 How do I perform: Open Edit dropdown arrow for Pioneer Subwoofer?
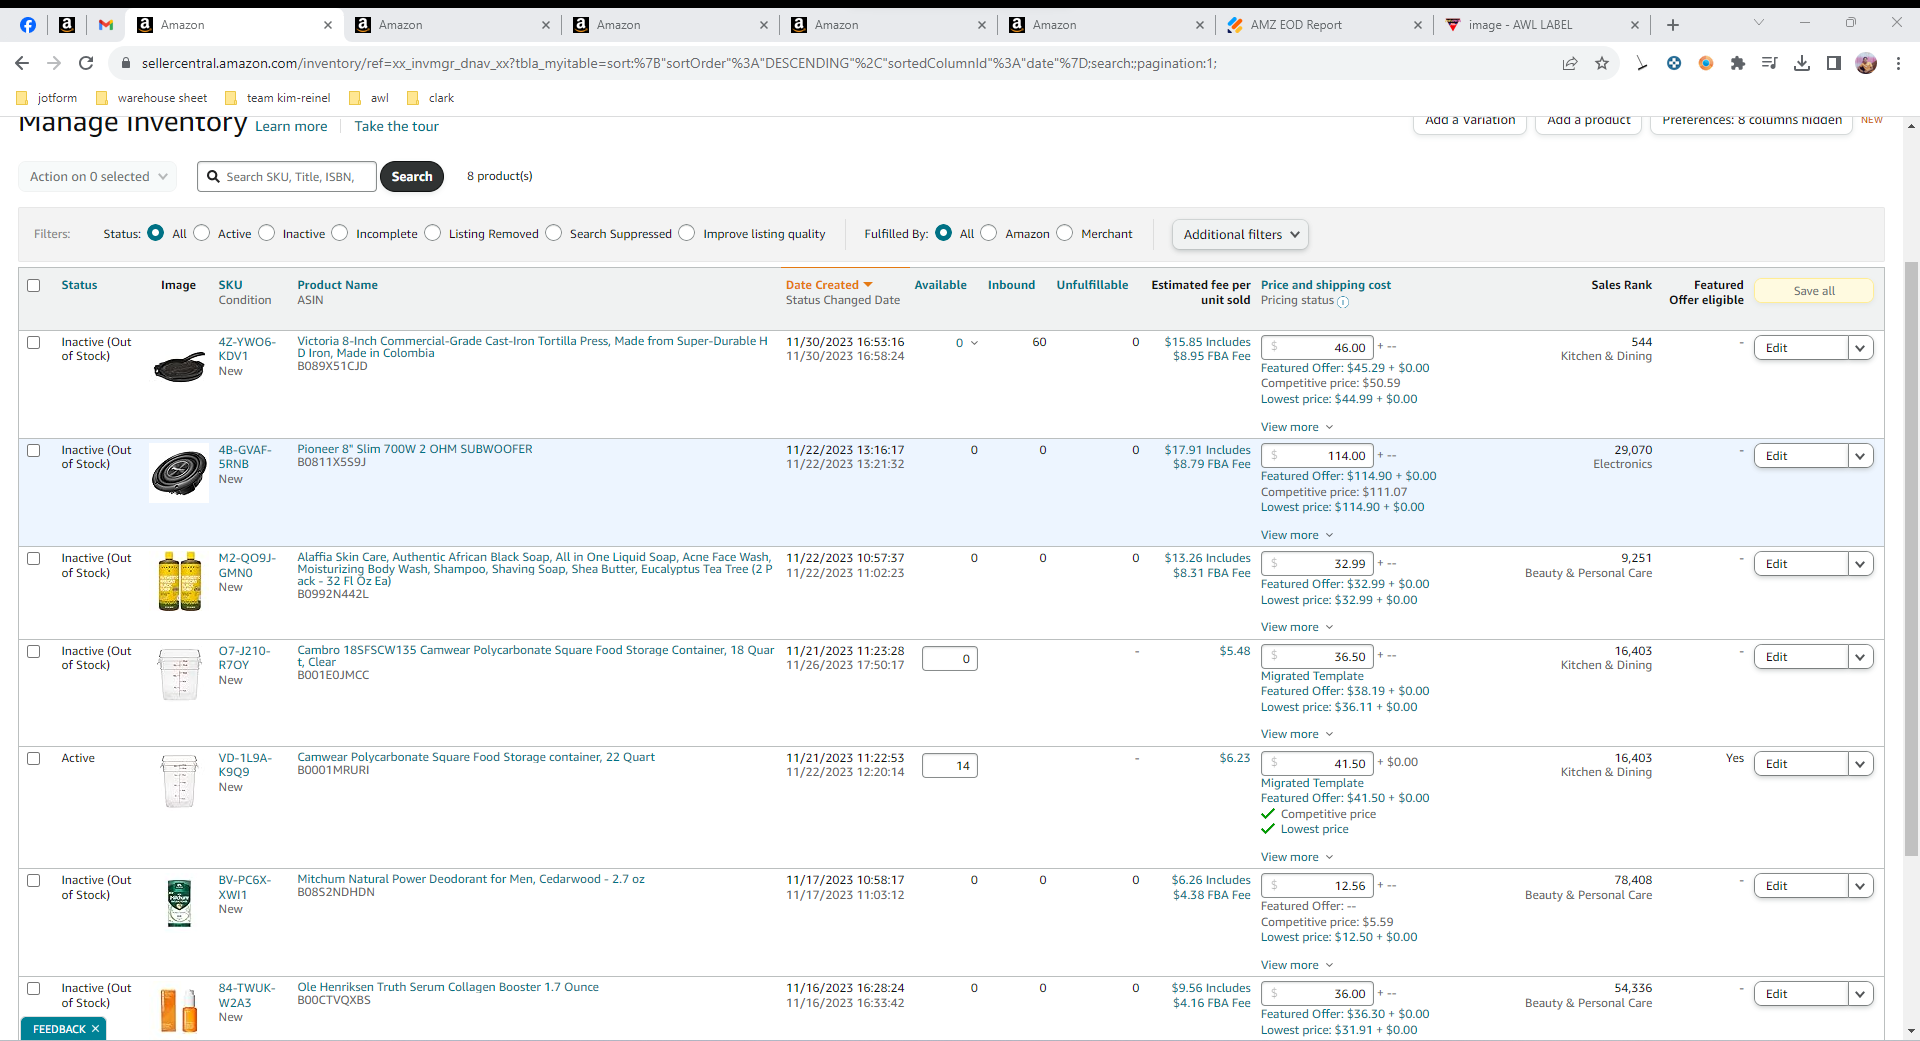[x=1861, y=456]
